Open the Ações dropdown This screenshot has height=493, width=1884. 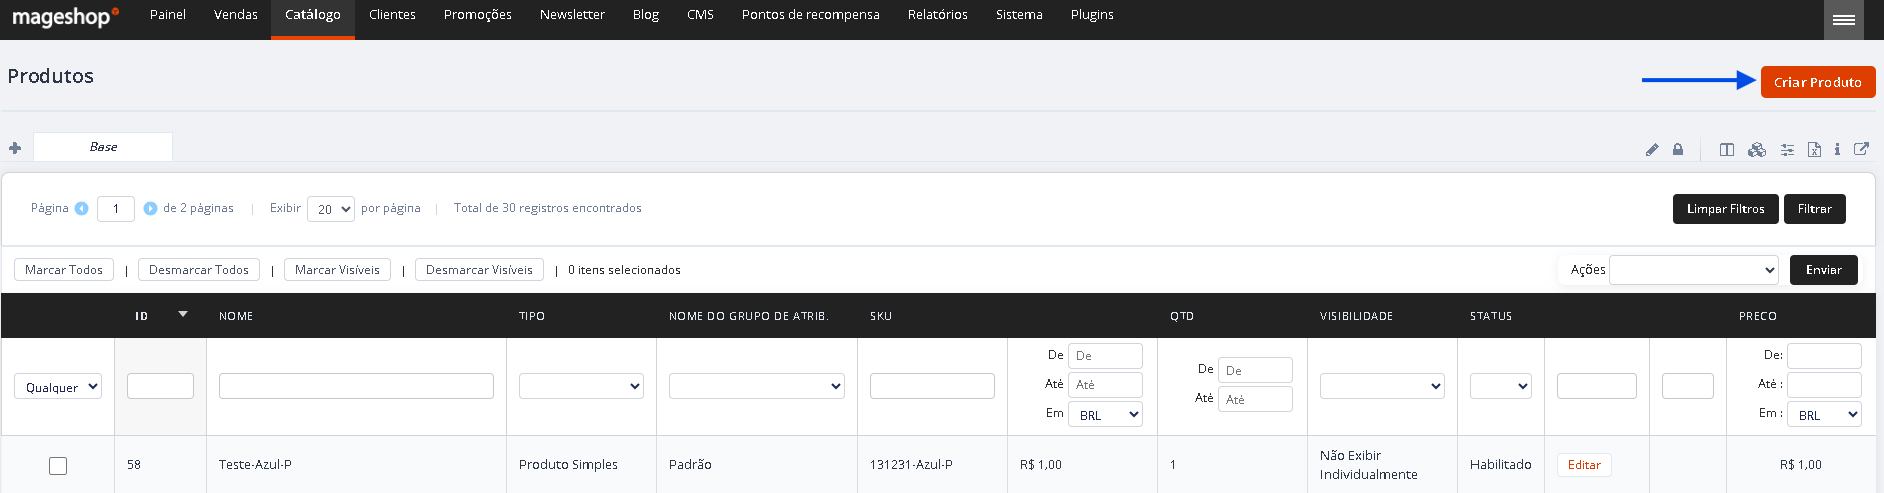click(1694, 270)
